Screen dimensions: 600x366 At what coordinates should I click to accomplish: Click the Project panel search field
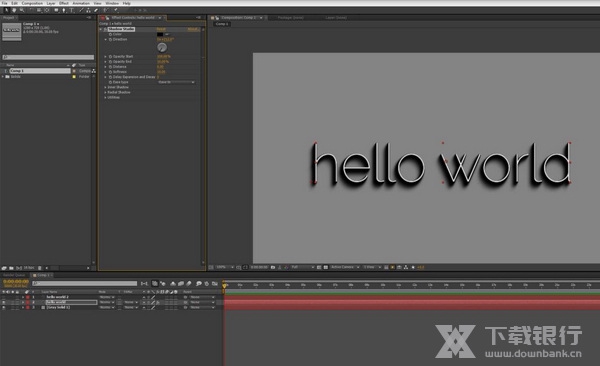(48, 57)
